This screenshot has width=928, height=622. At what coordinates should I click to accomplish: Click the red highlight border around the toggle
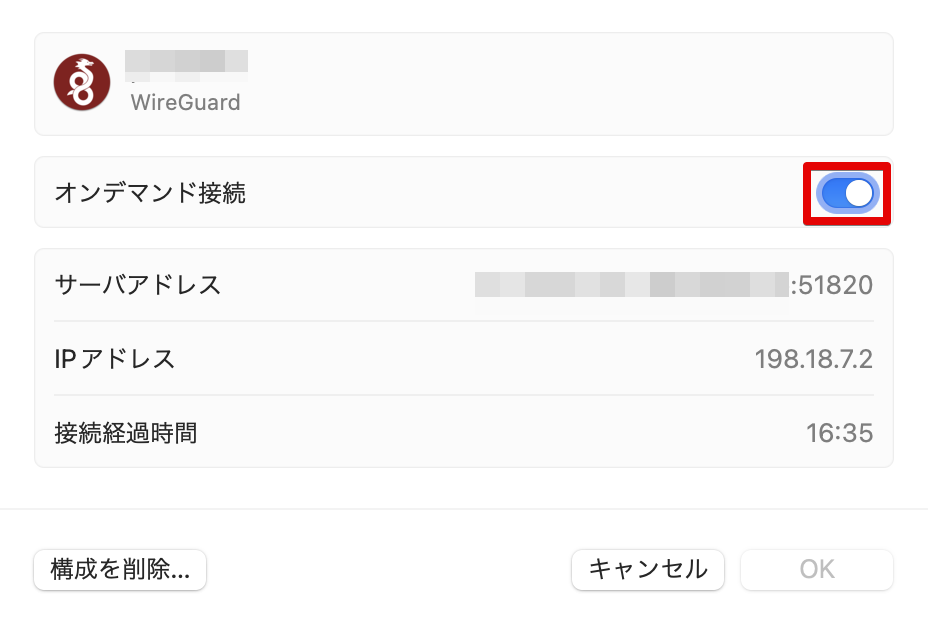click(807, 193)
